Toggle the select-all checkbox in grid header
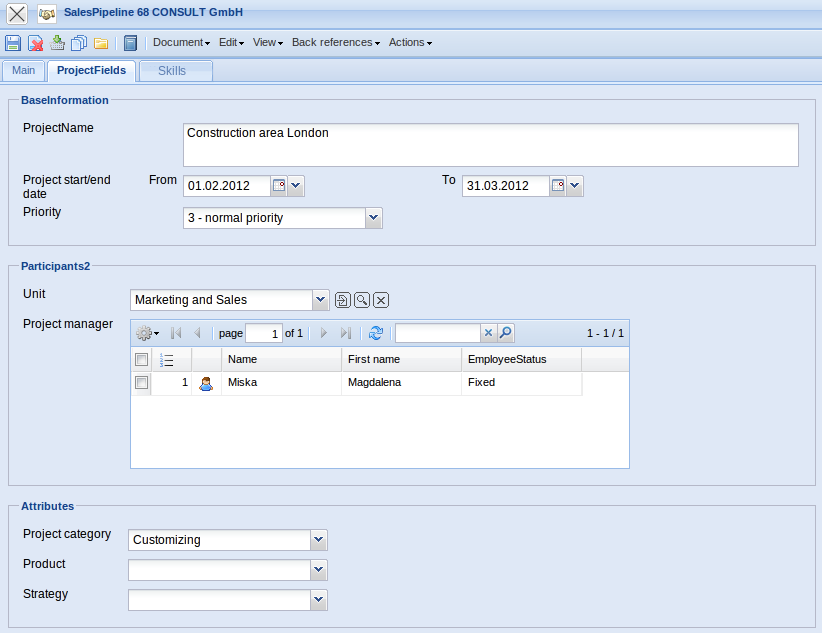 pyautogui.click(x=142, y=360)
